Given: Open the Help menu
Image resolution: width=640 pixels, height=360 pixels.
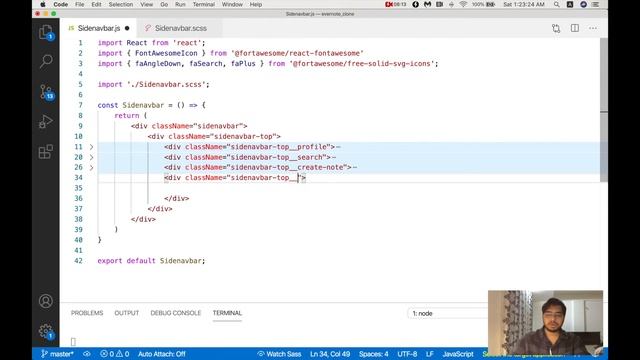Looking at the screenshot, I should [x=256, y=4].
